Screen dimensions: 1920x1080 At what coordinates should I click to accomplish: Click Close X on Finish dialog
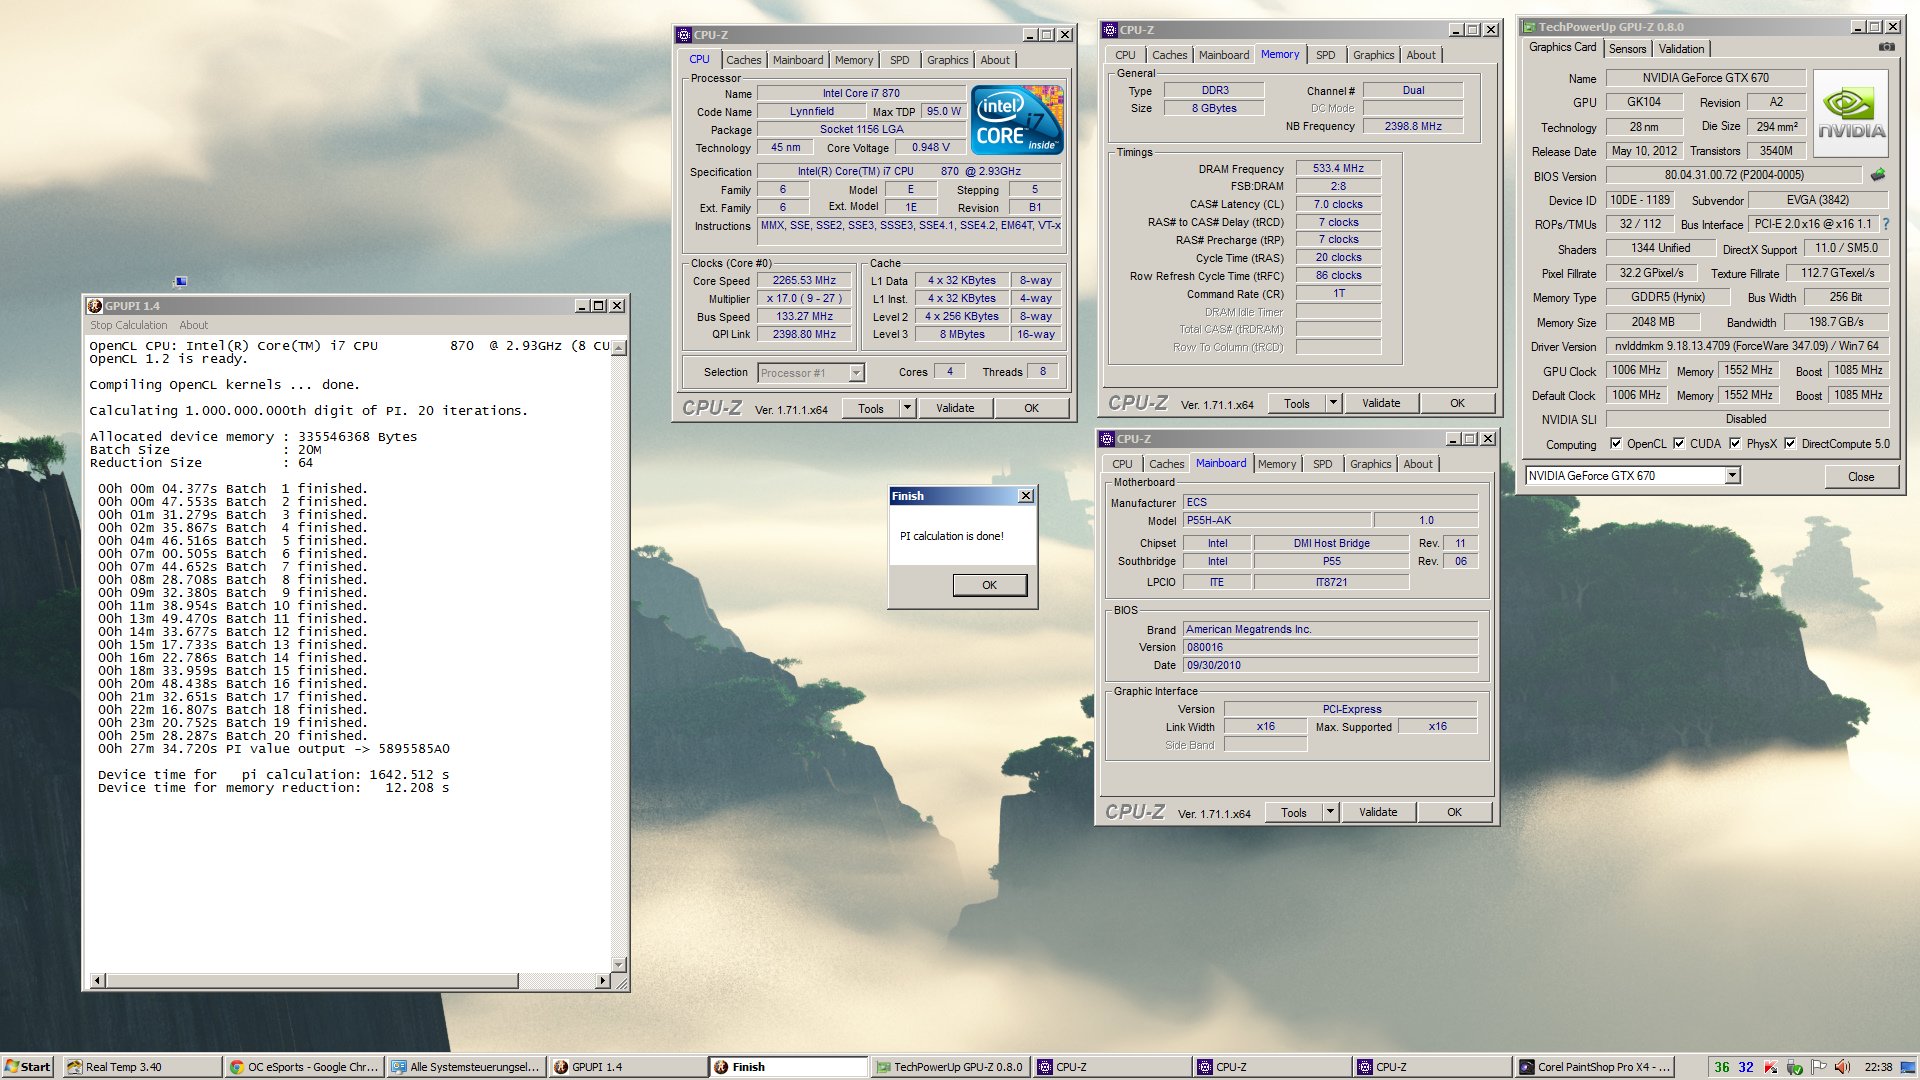pos(1025,496)
